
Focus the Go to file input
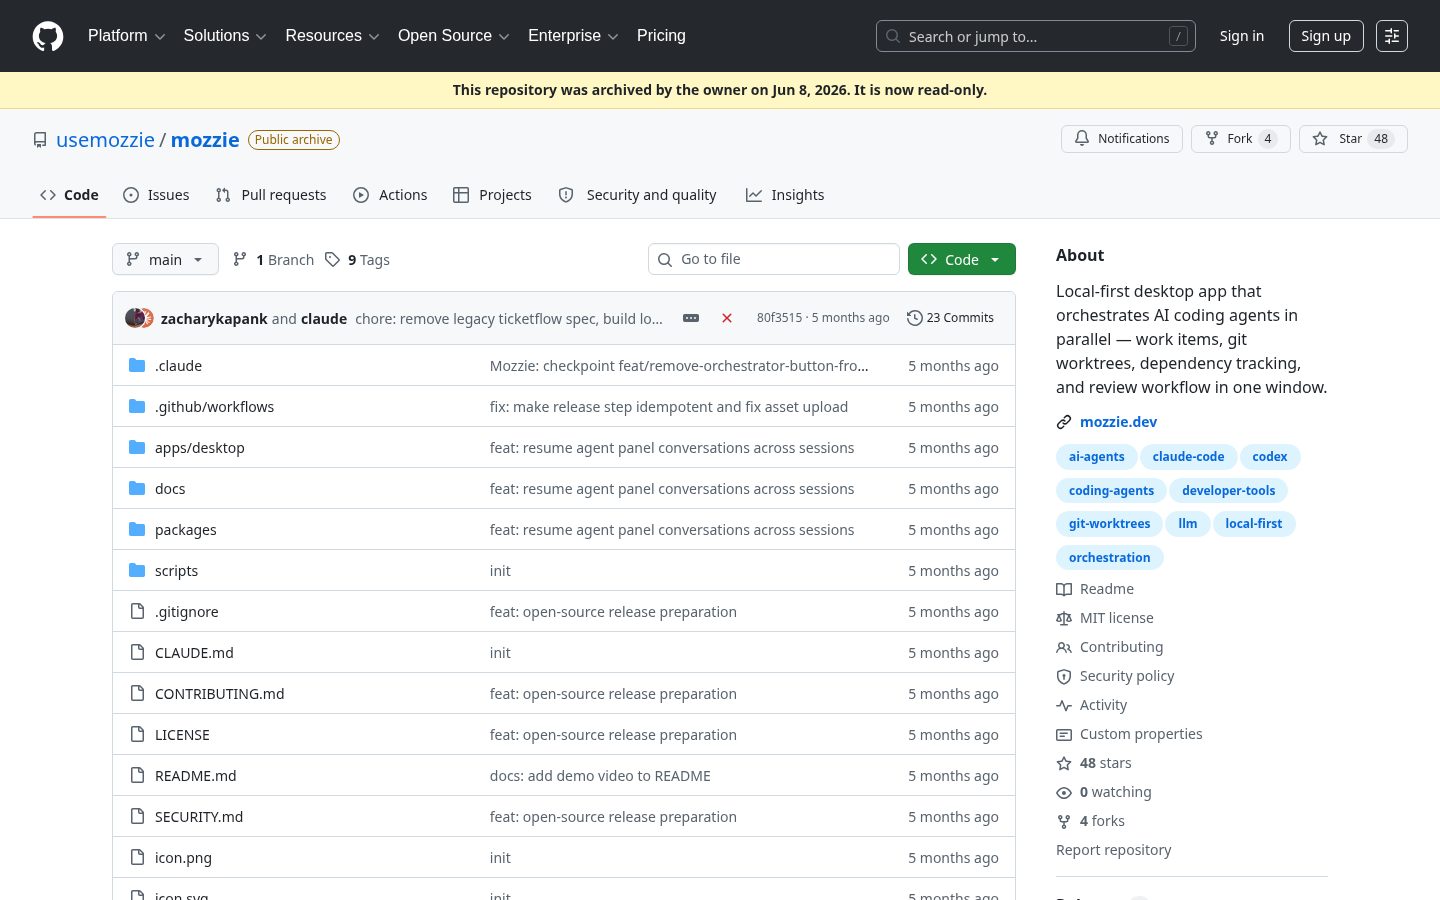tap(773, 259)
